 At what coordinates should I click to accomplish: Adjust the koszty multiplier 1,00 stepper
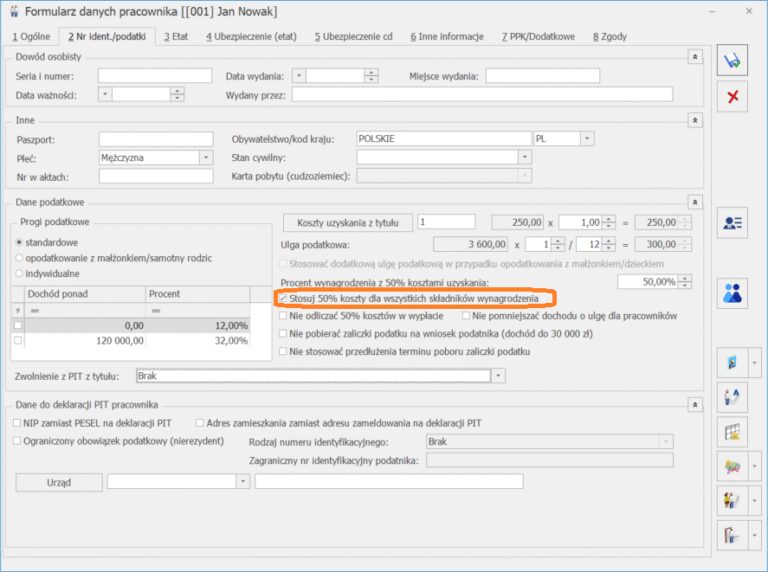[x=608, y=222]
